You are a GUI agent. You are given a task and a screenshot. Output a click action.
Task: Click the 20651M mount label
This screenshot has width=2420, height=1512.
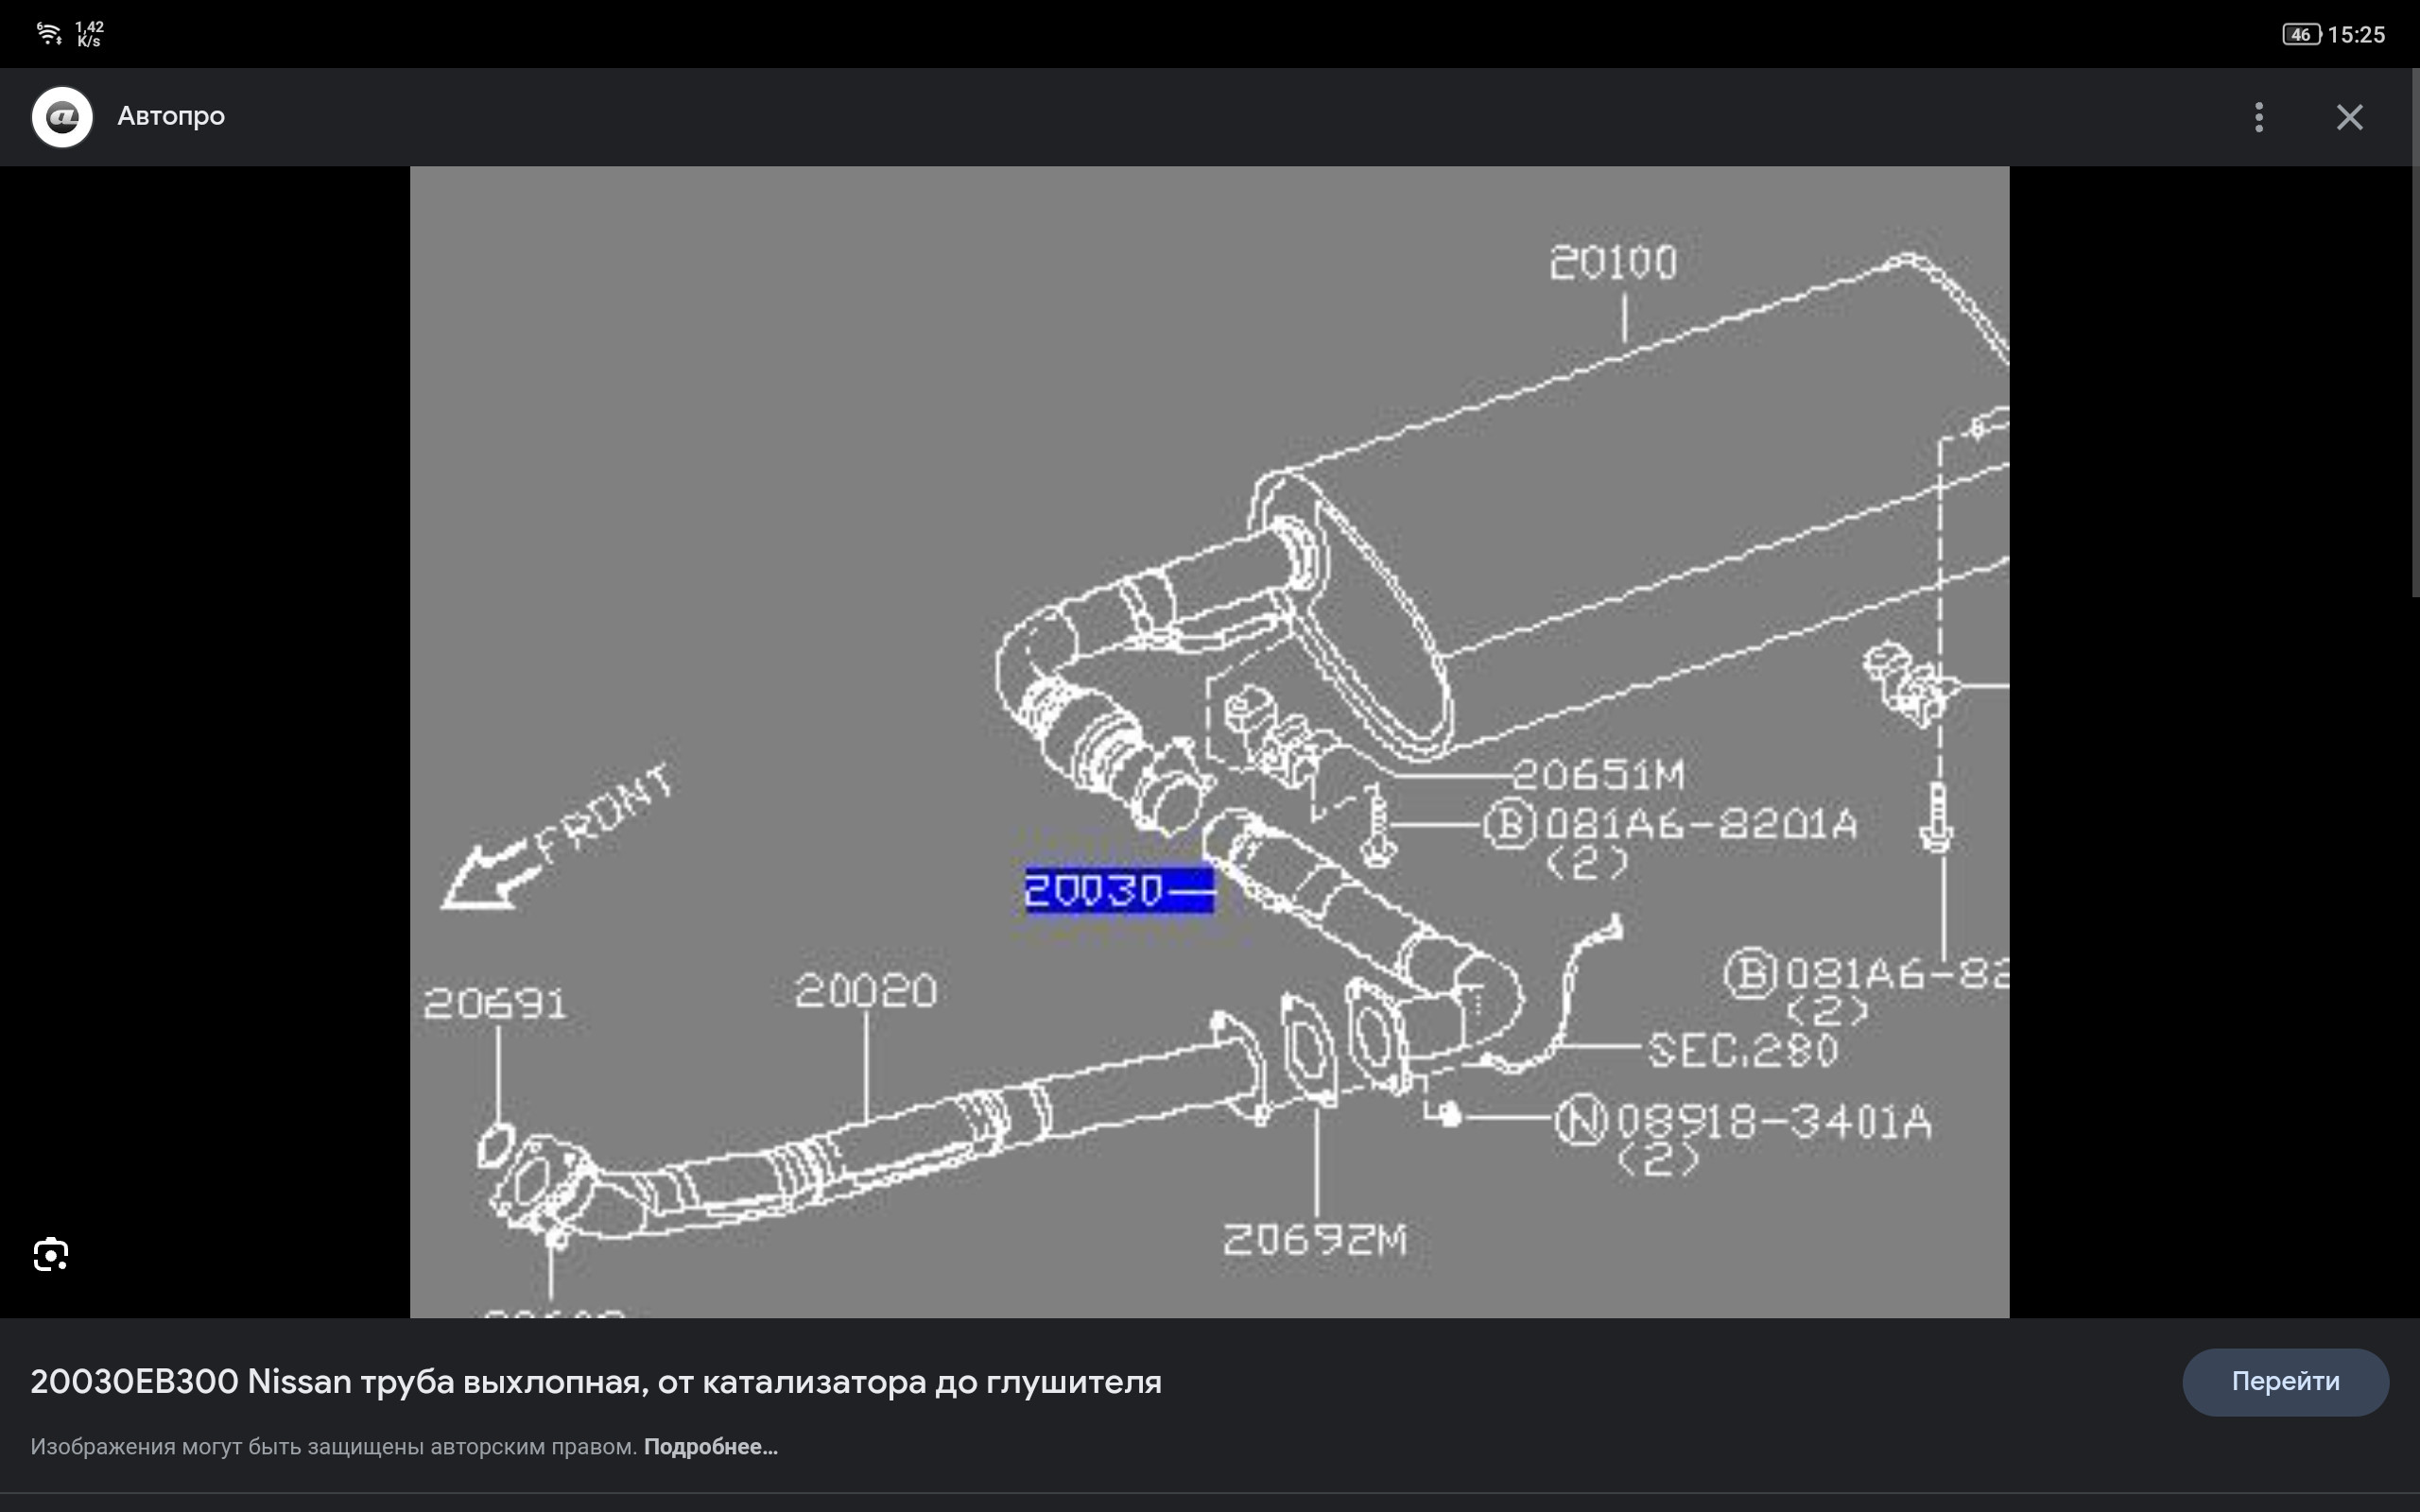pos(1597,775)
